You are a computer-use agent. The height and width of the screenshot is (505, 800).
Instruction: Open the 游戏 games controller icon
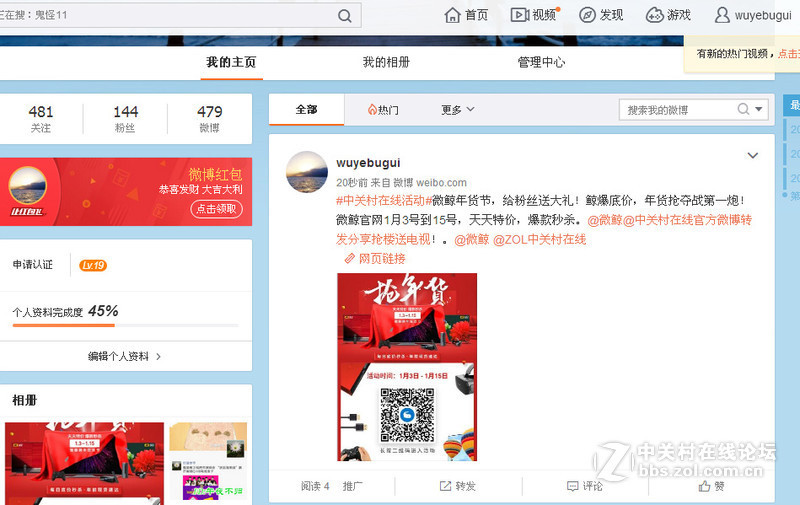click(x=654, y=15)
